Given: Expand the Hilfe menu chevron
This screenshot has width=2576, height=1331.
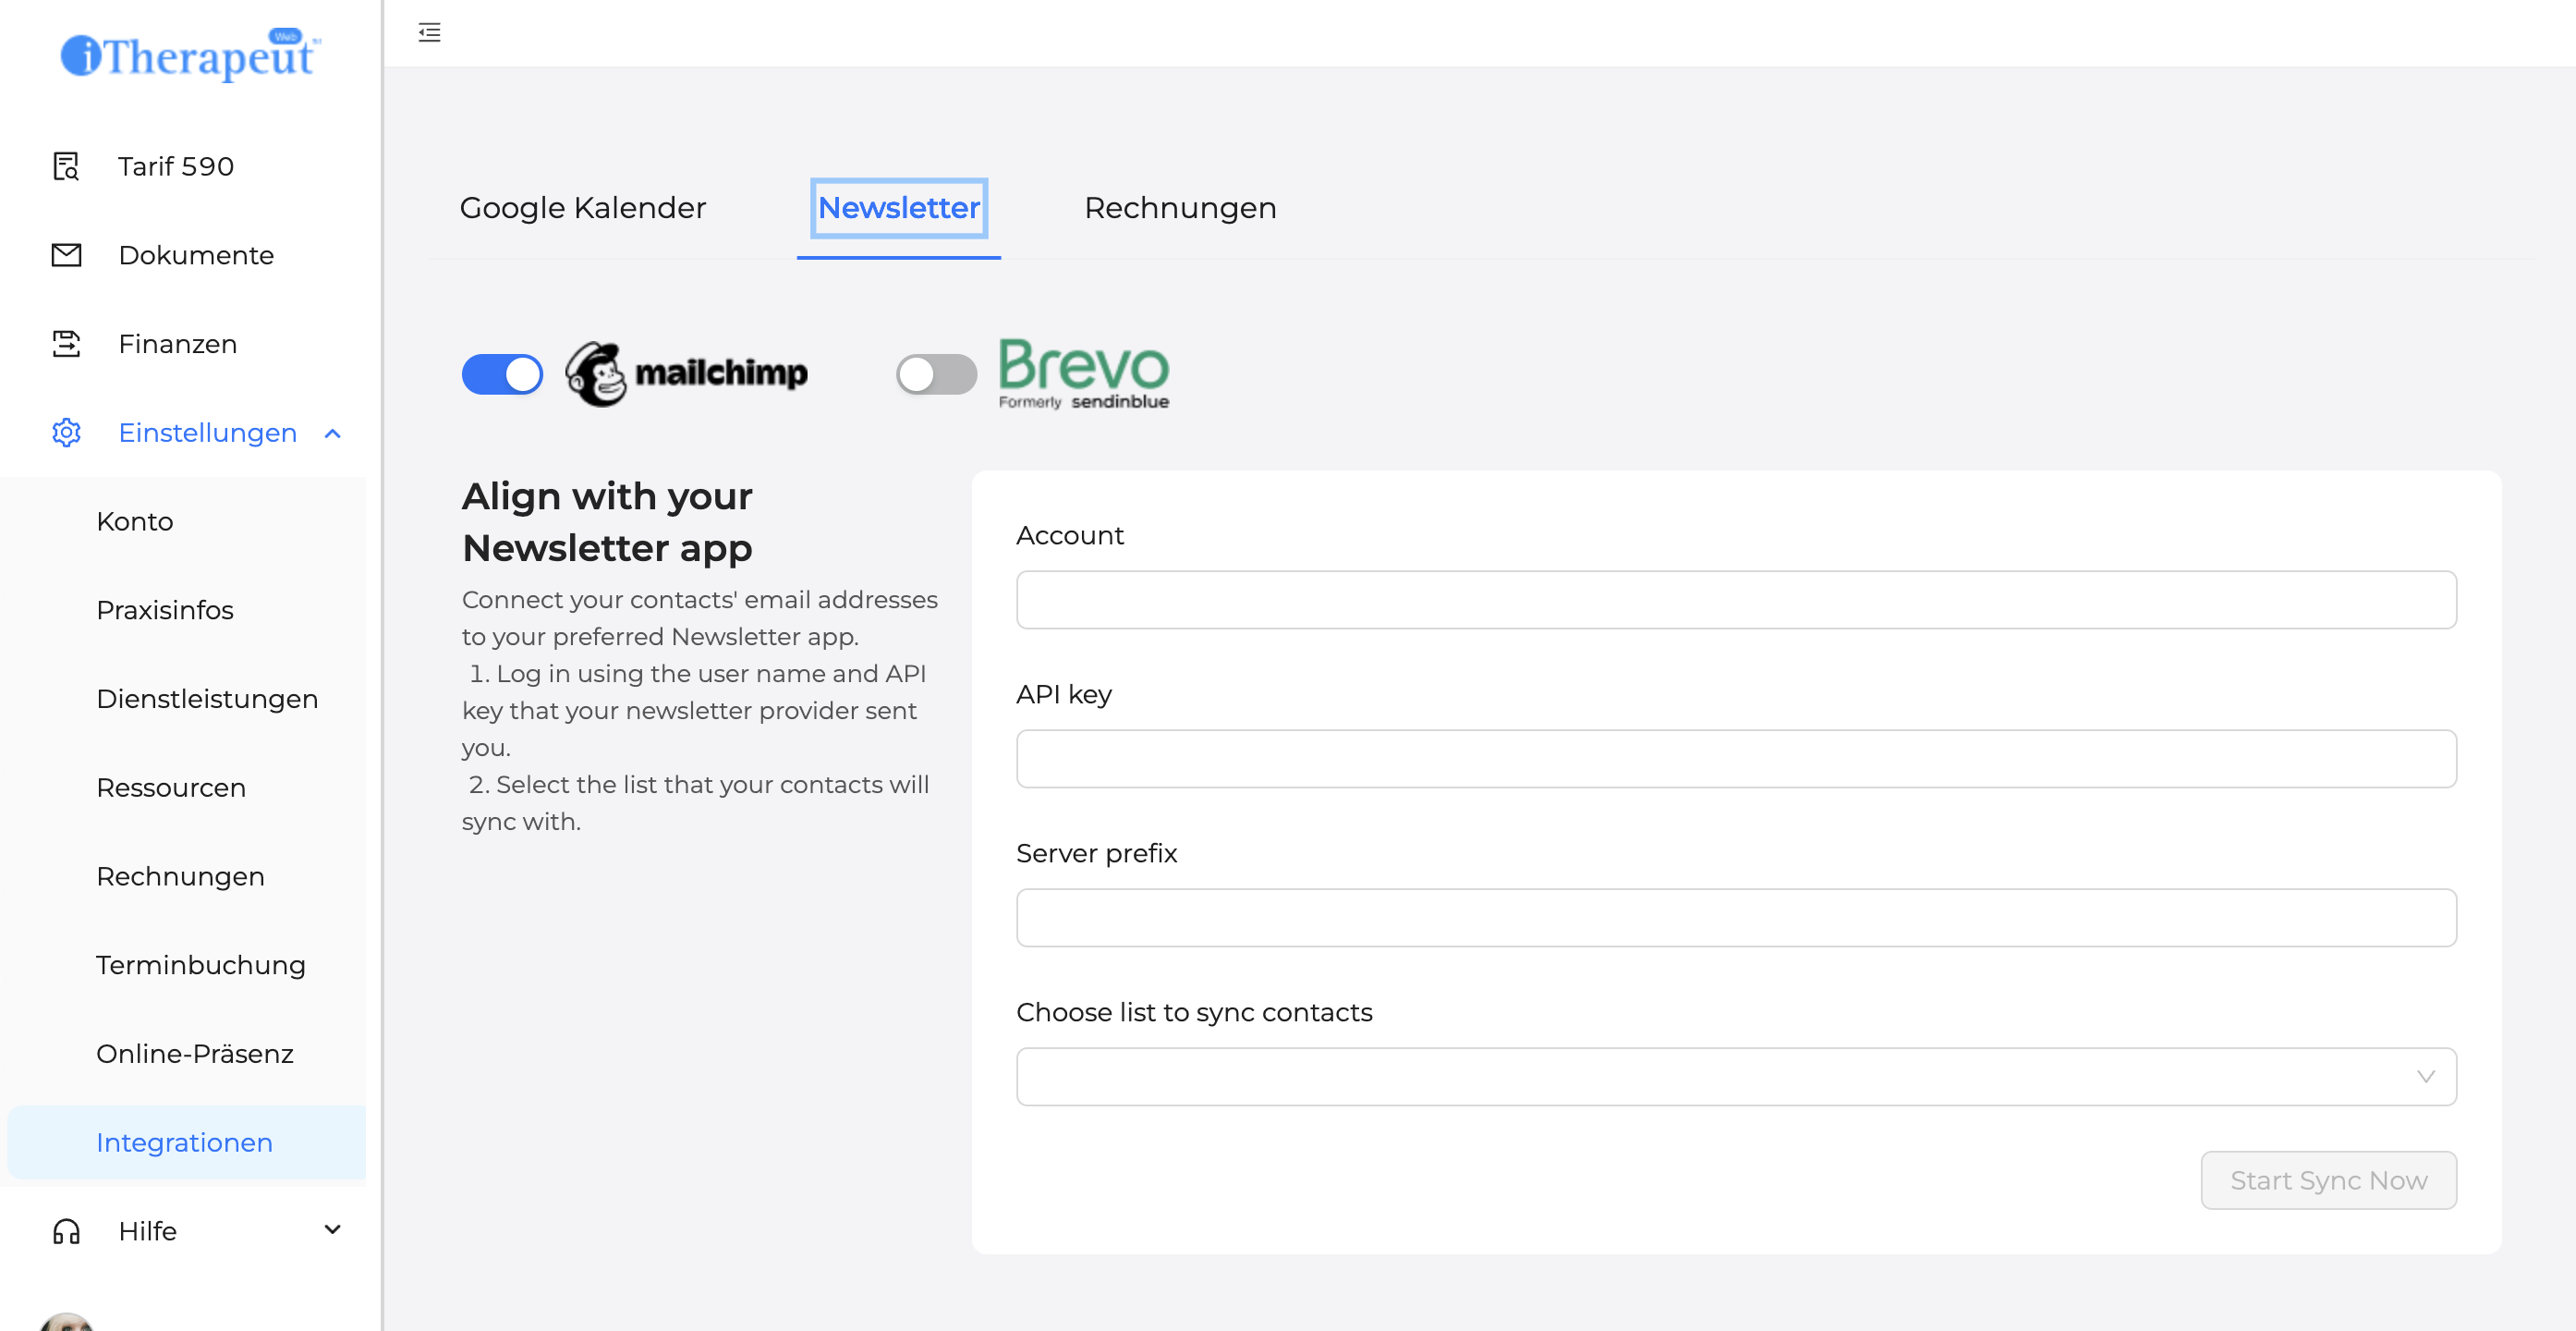Looking at the screenshot, I should 333,1230.
